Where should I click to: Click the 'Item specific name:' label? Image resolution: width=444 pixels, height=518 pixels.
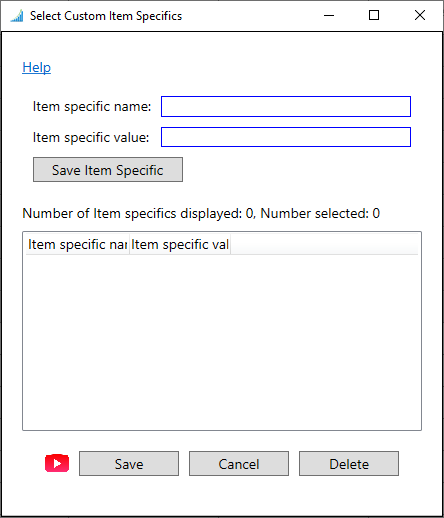point(92,107)
